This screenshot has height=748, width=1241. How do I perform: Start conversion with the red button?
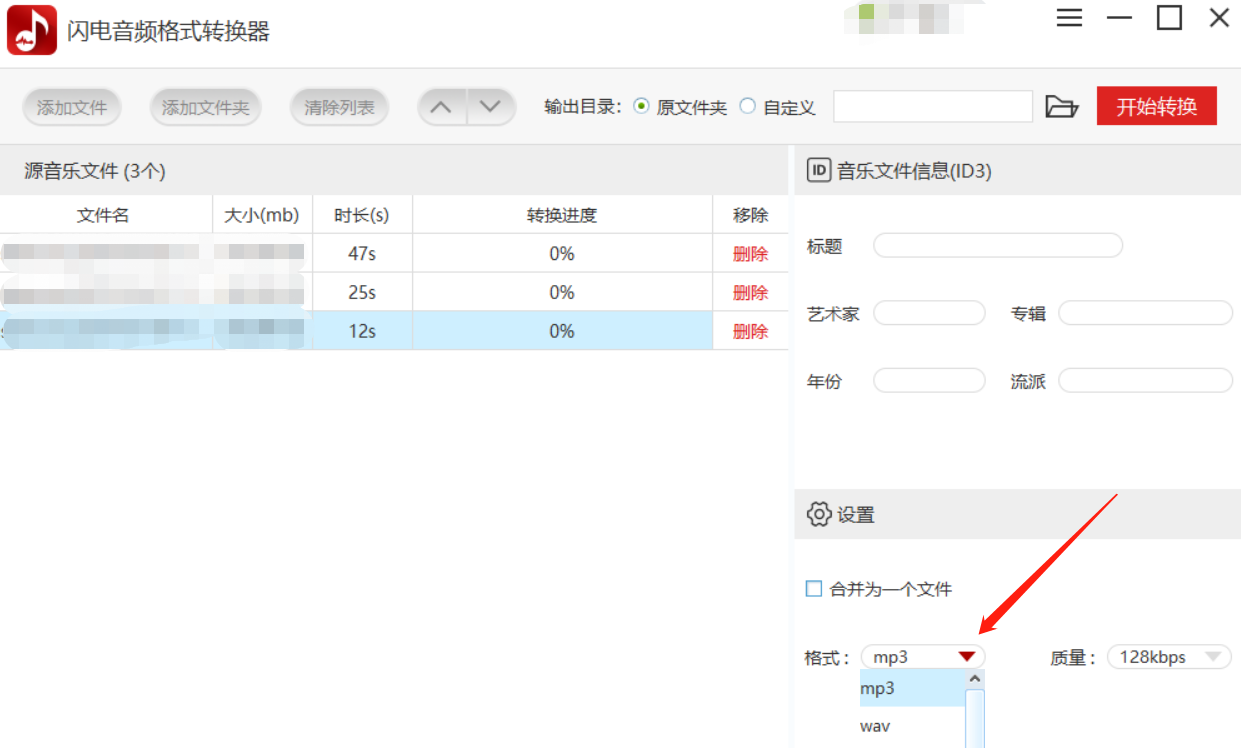click(1157, 106)
